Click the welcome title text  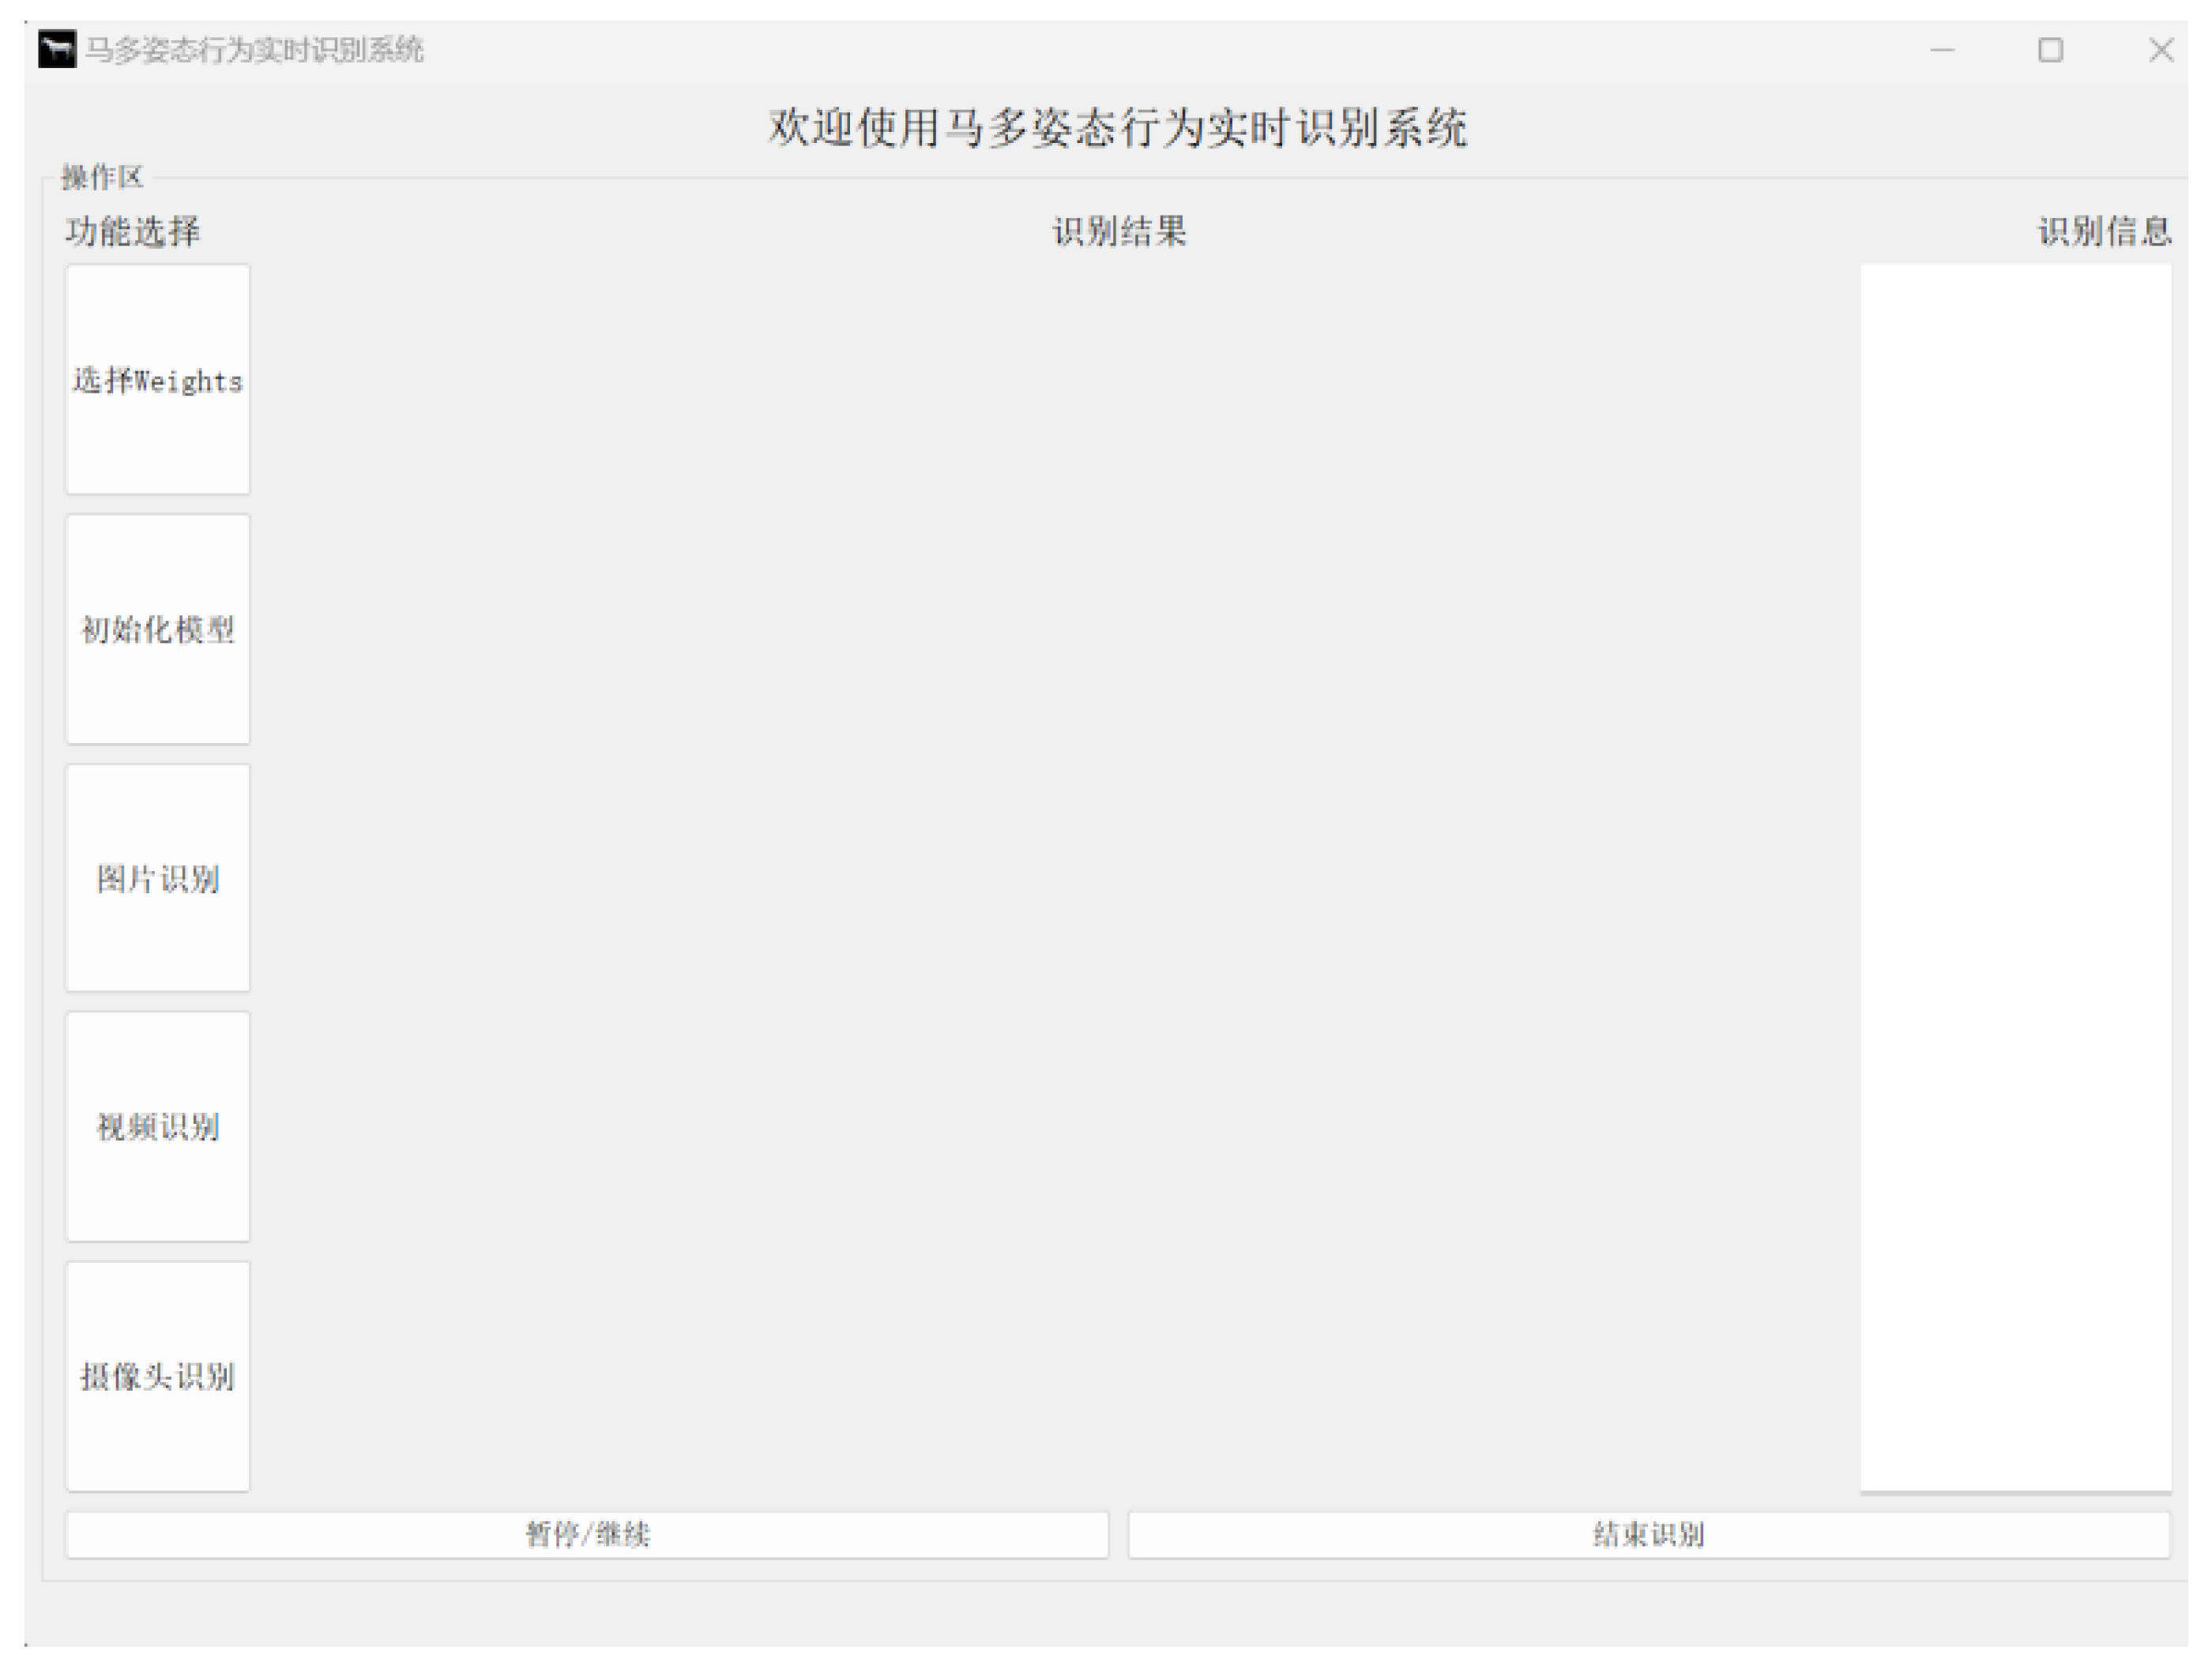tap(1120, 128)
